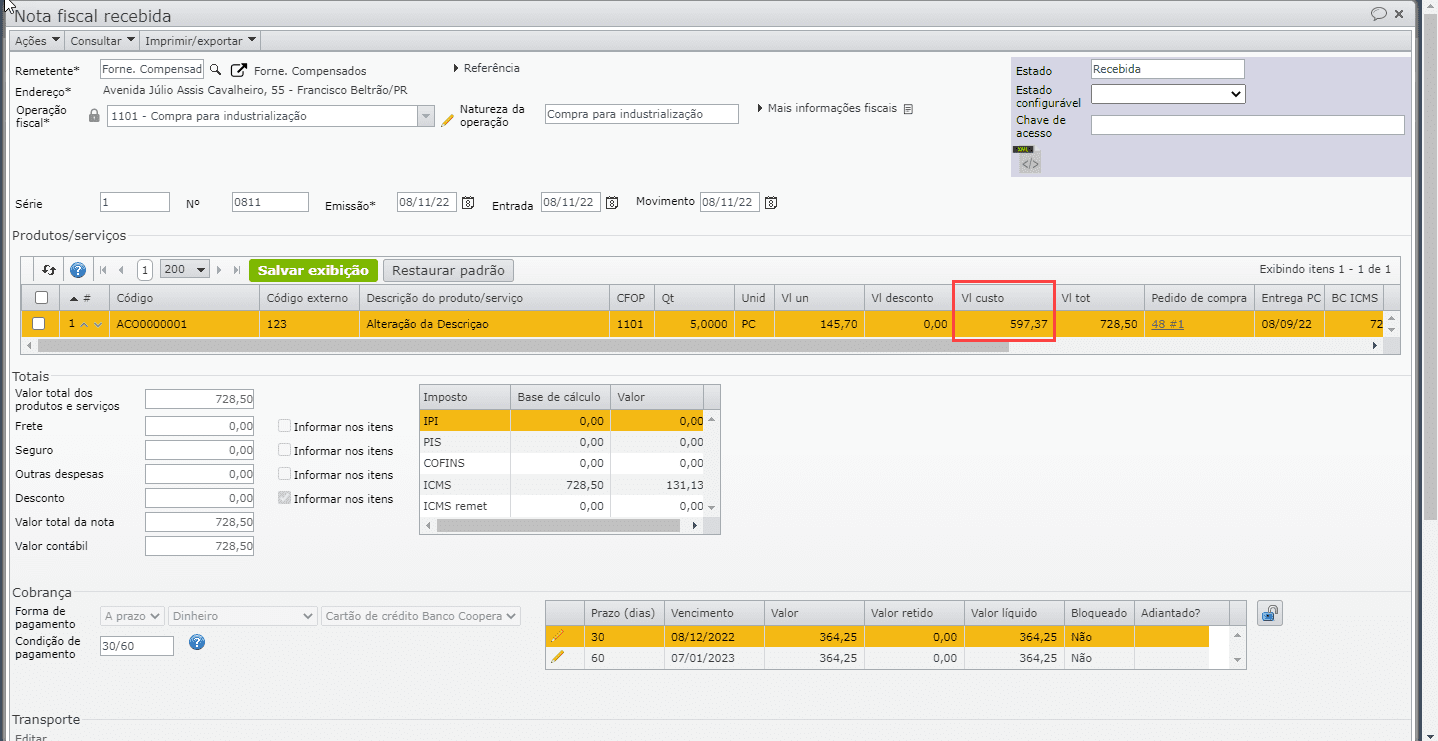1438x741 pixels.
Task: Open the Estado configurável dropdown
Action: click(1167, 94)
